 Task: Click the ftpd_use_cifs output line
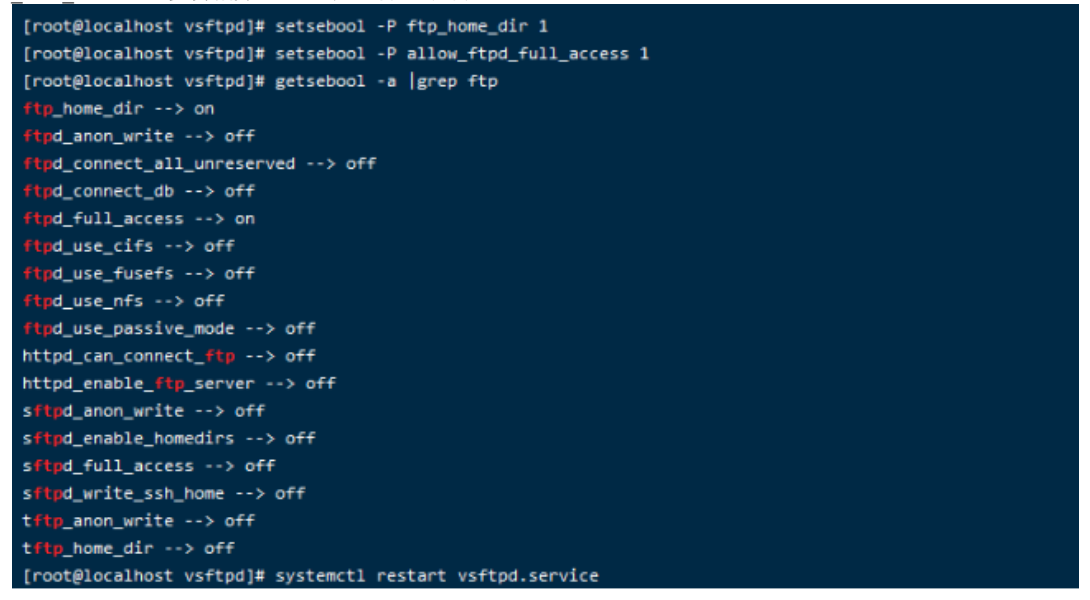coord(129,246)
